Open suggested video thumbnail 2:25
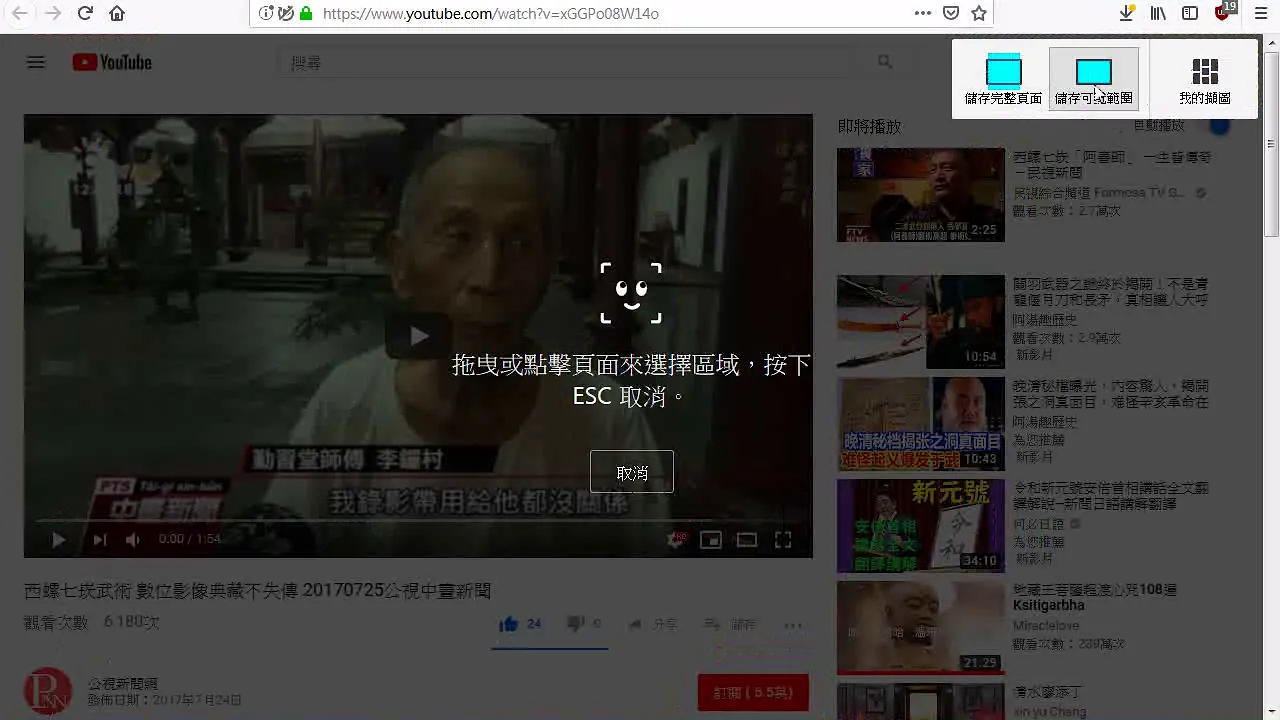Image resolution: width=1280 pixels, height=720 pixels. (x=920, y=195)
